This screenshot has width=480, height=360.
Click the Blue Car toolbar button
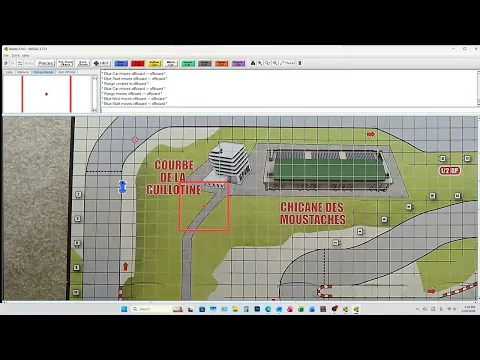121,63
